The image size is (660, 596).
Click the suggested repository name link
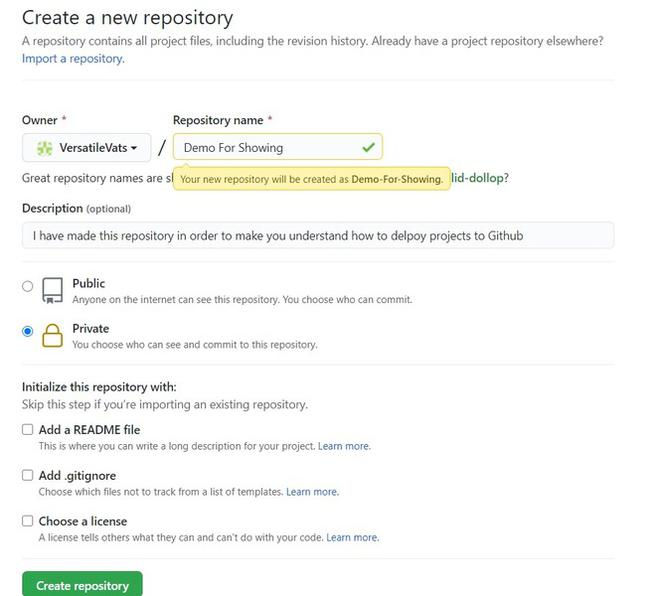click(x=480, y=178)
